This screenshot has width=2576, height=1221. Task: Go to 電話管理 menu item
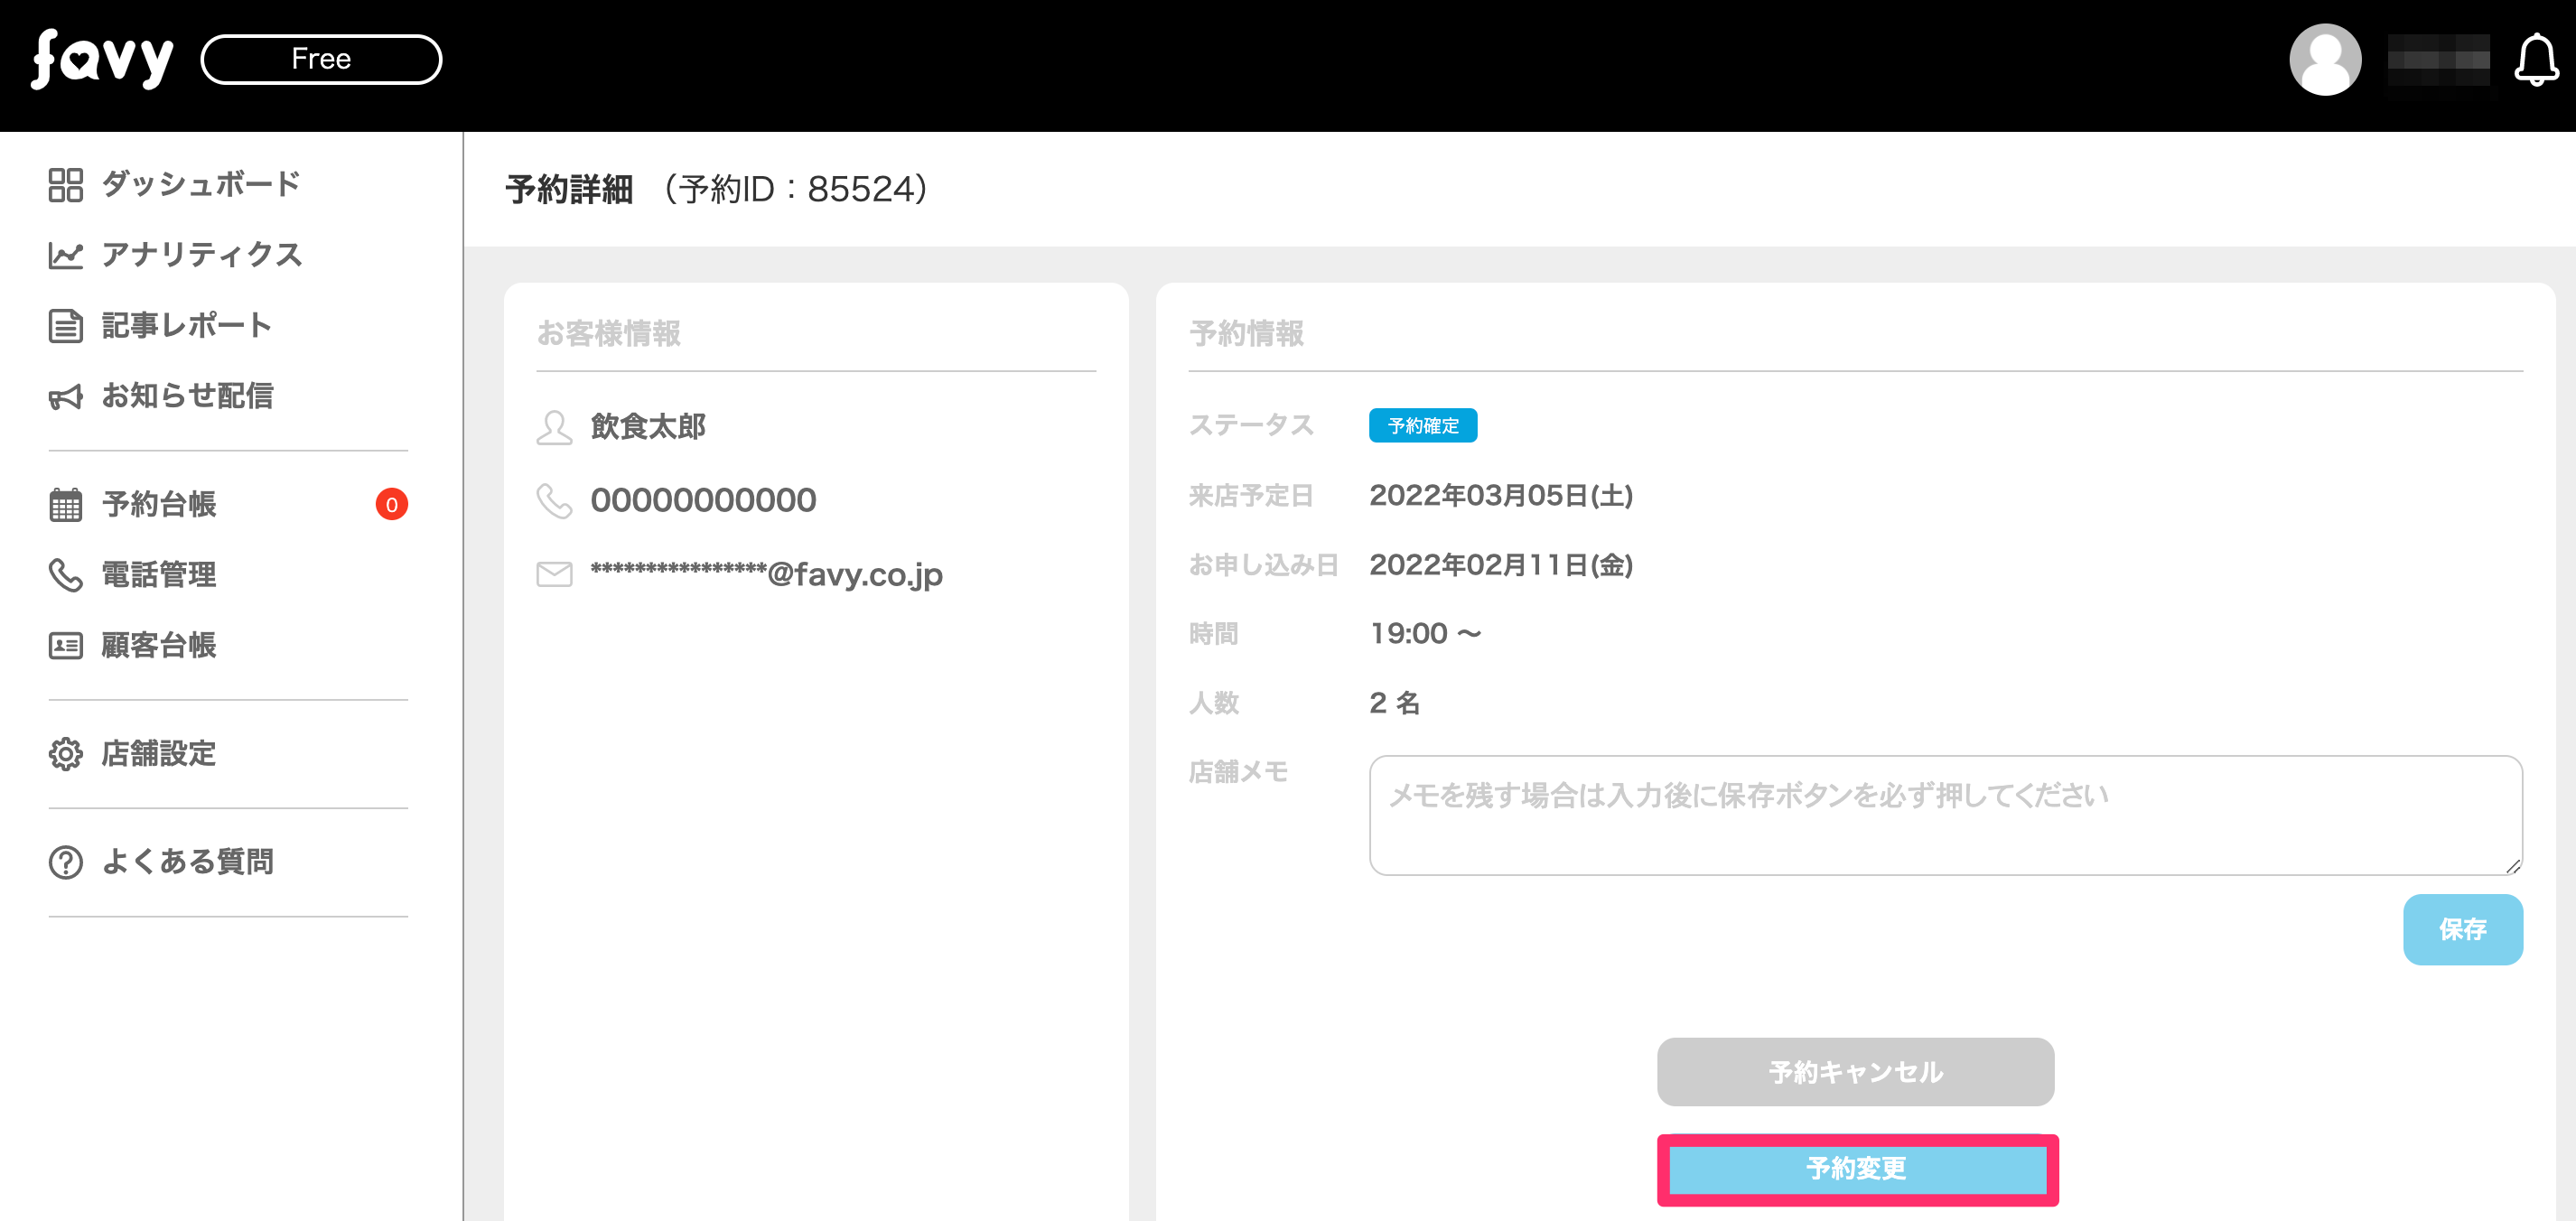159,575
